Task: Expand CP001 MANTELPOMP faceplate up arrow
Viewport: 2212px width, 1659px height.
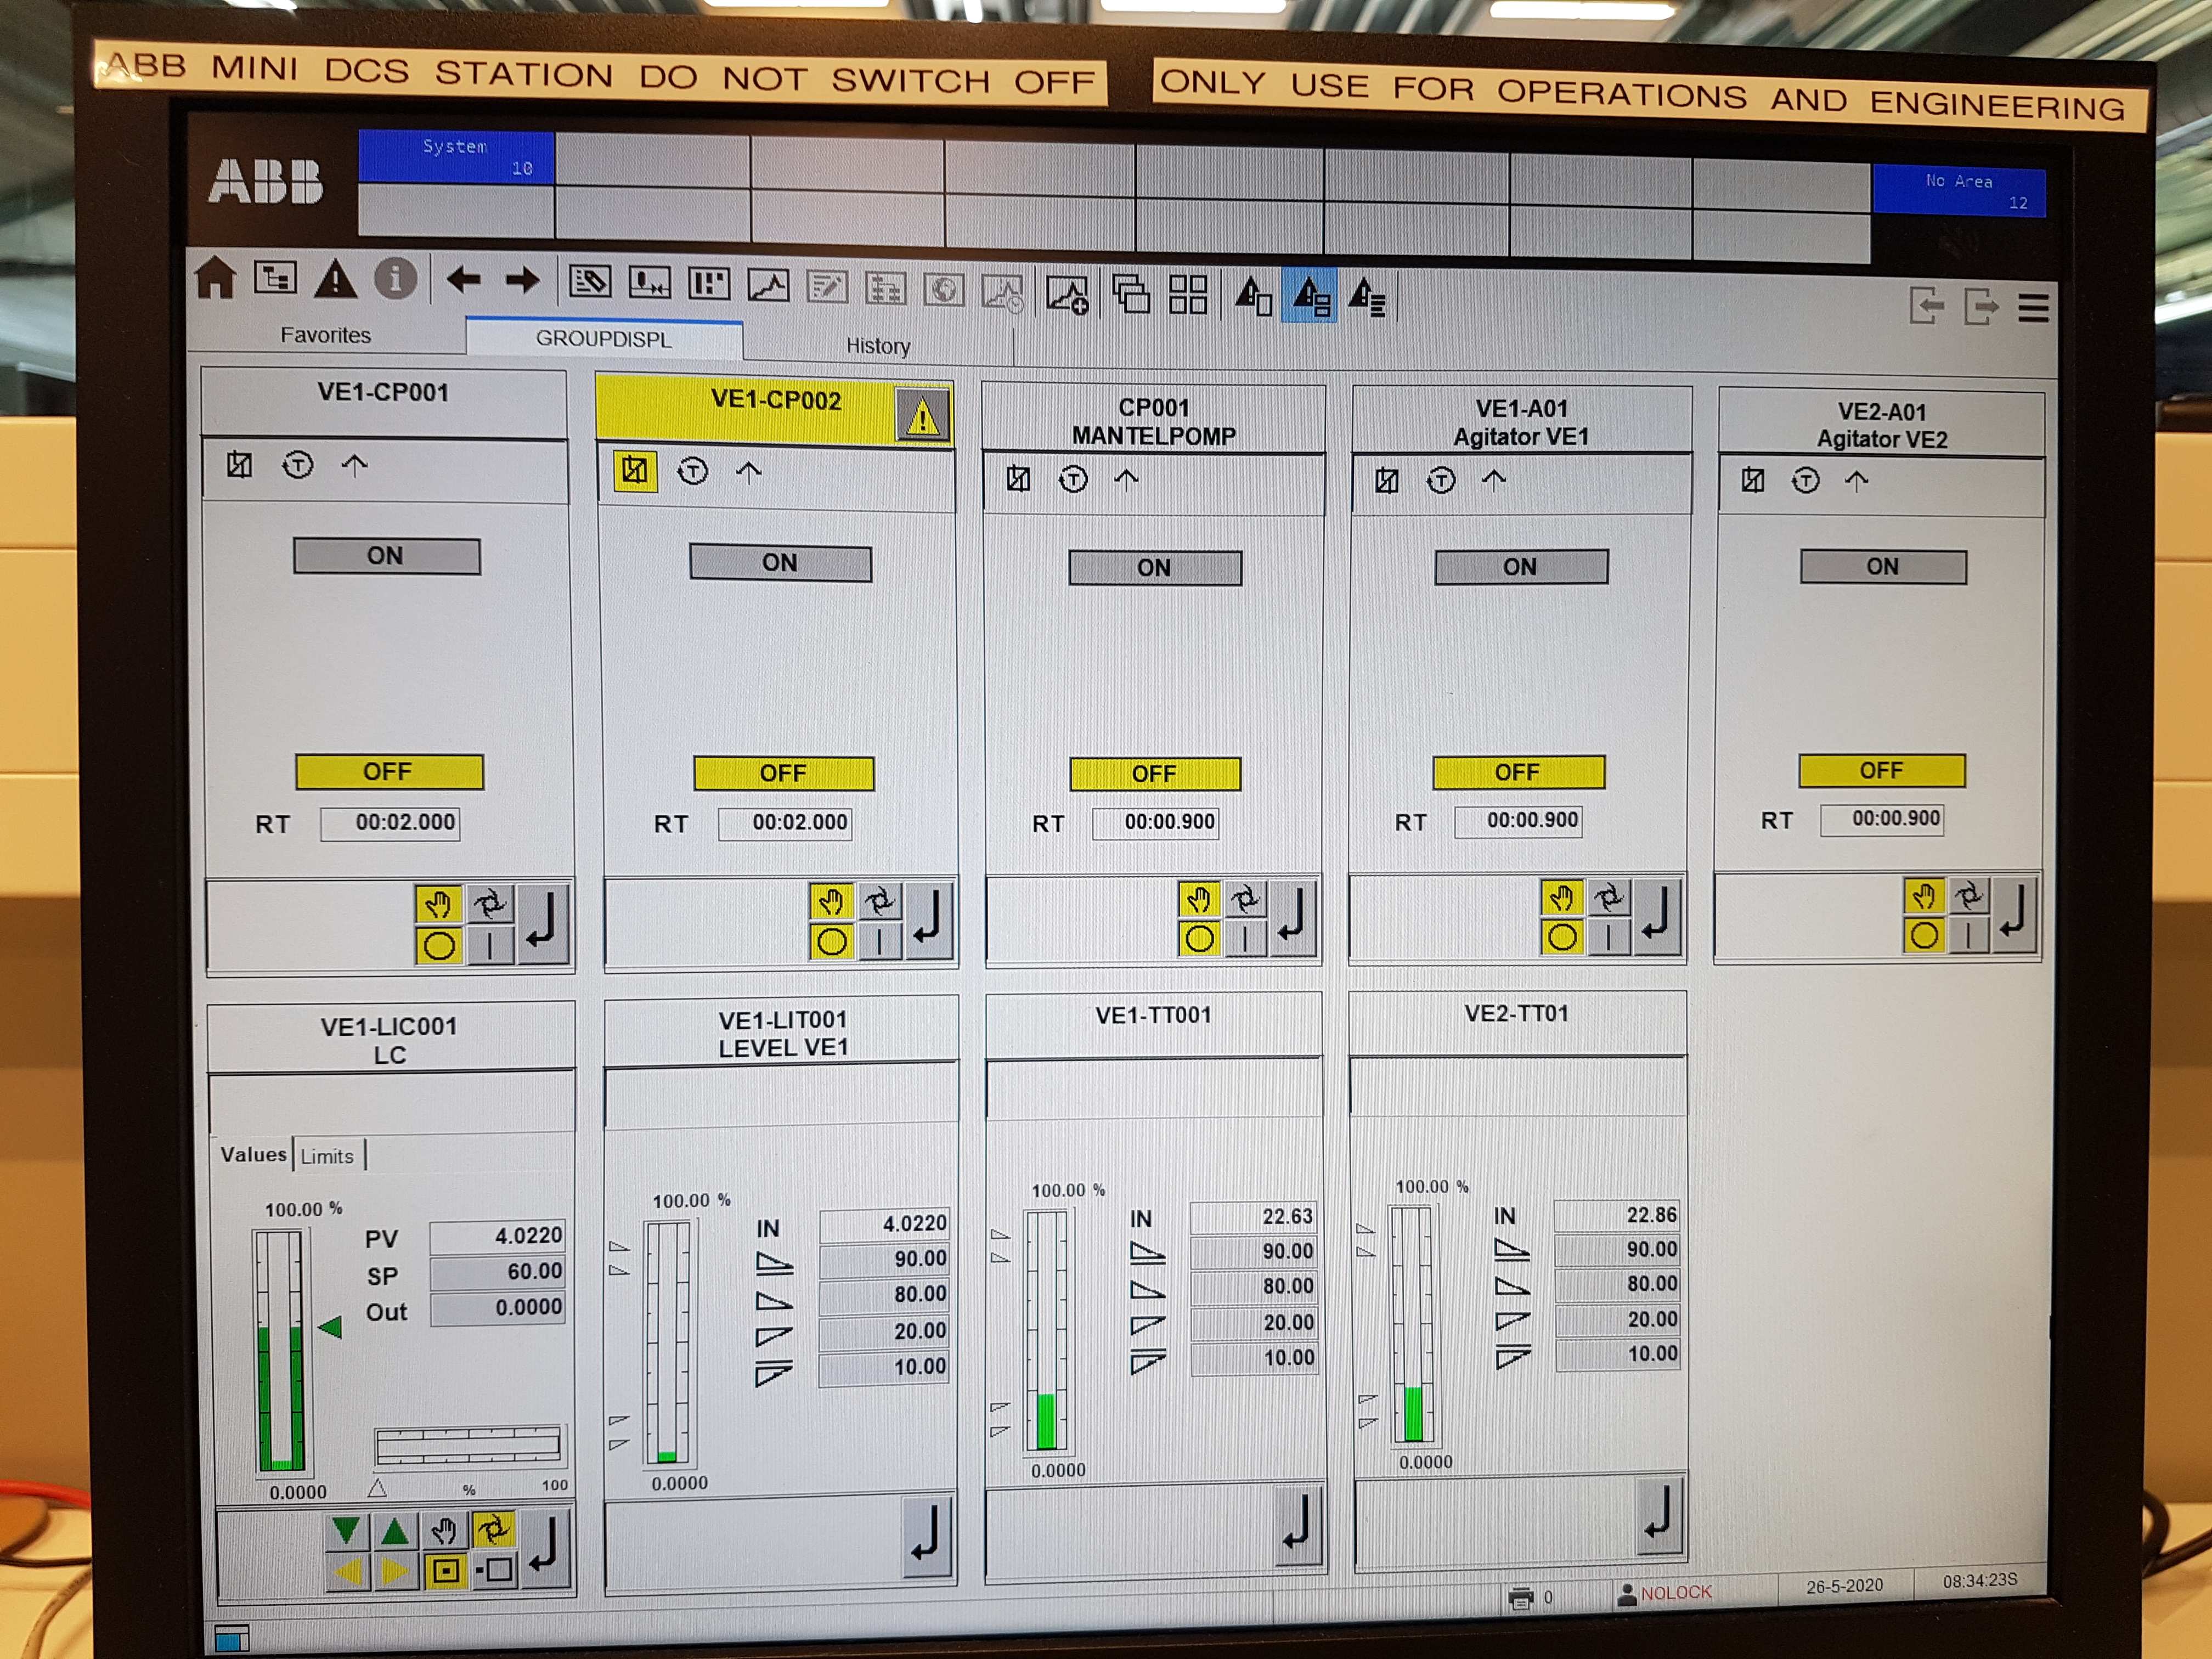Action: tap(1127, 480)
